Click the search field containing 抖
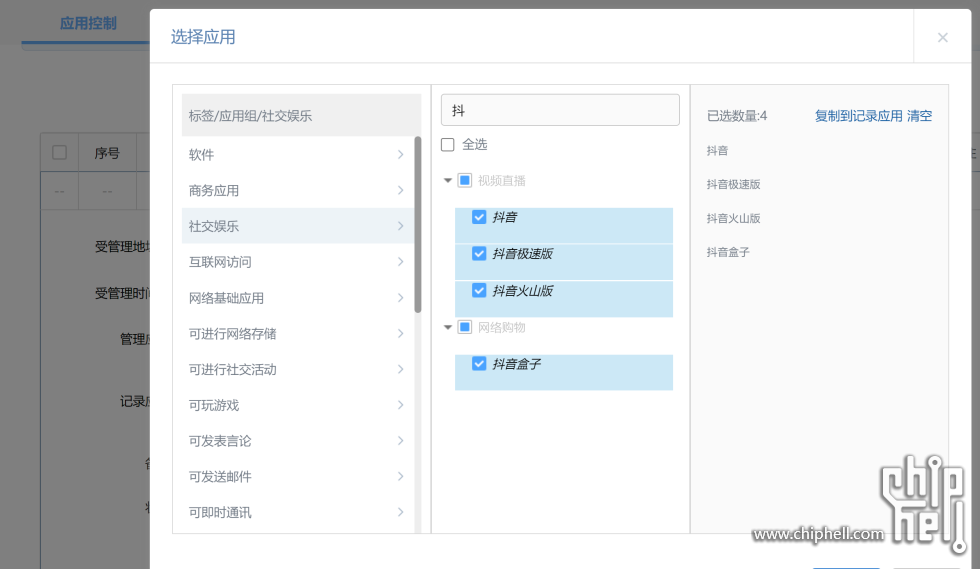980x569 pixels. 560,110
